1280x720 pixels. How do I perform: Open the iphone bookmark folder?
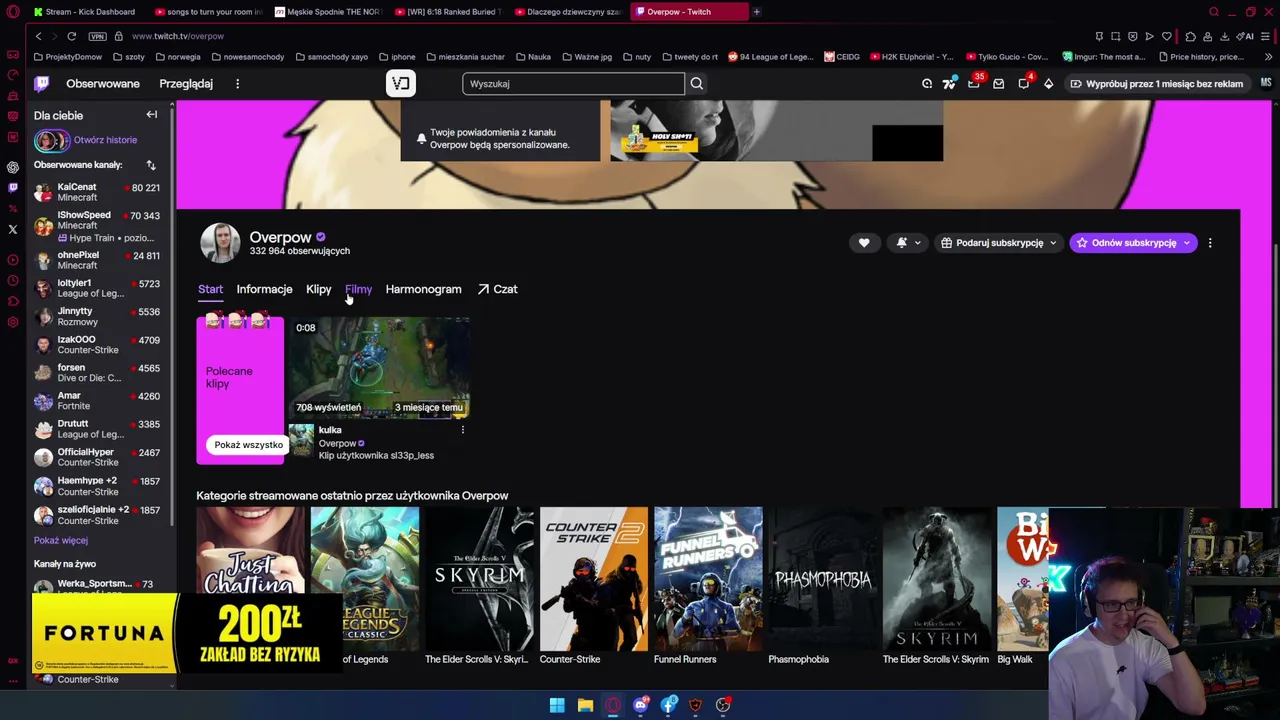click(398, 57)
